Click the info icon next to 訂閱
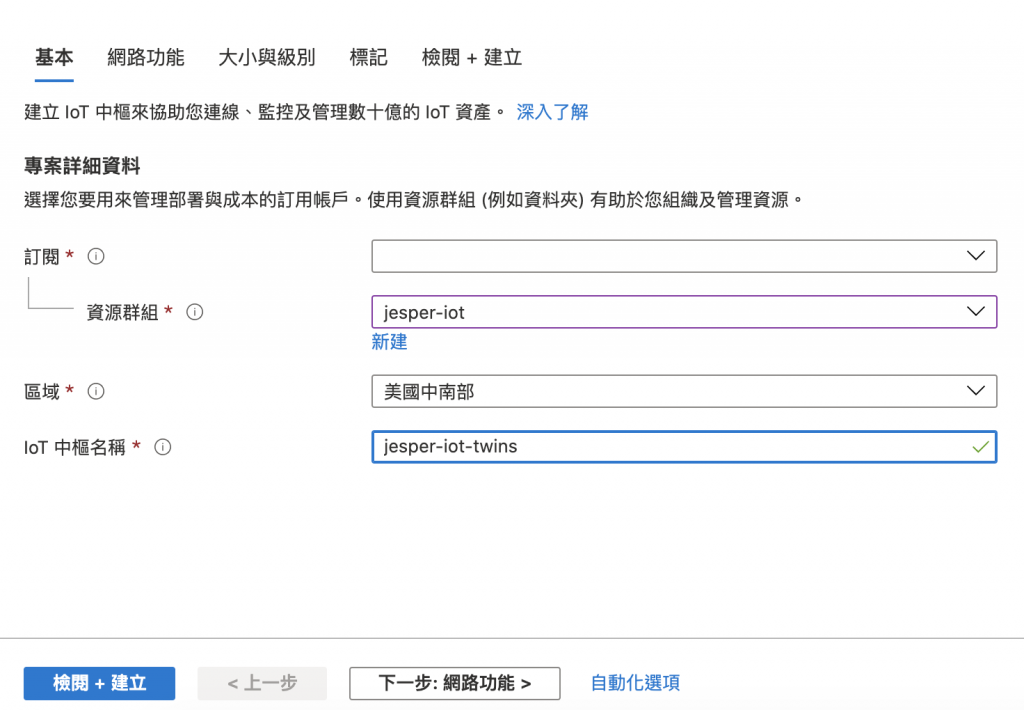The width and height of the screenshot is (1024, 710). pyautogui.click(x=96, y=256)
